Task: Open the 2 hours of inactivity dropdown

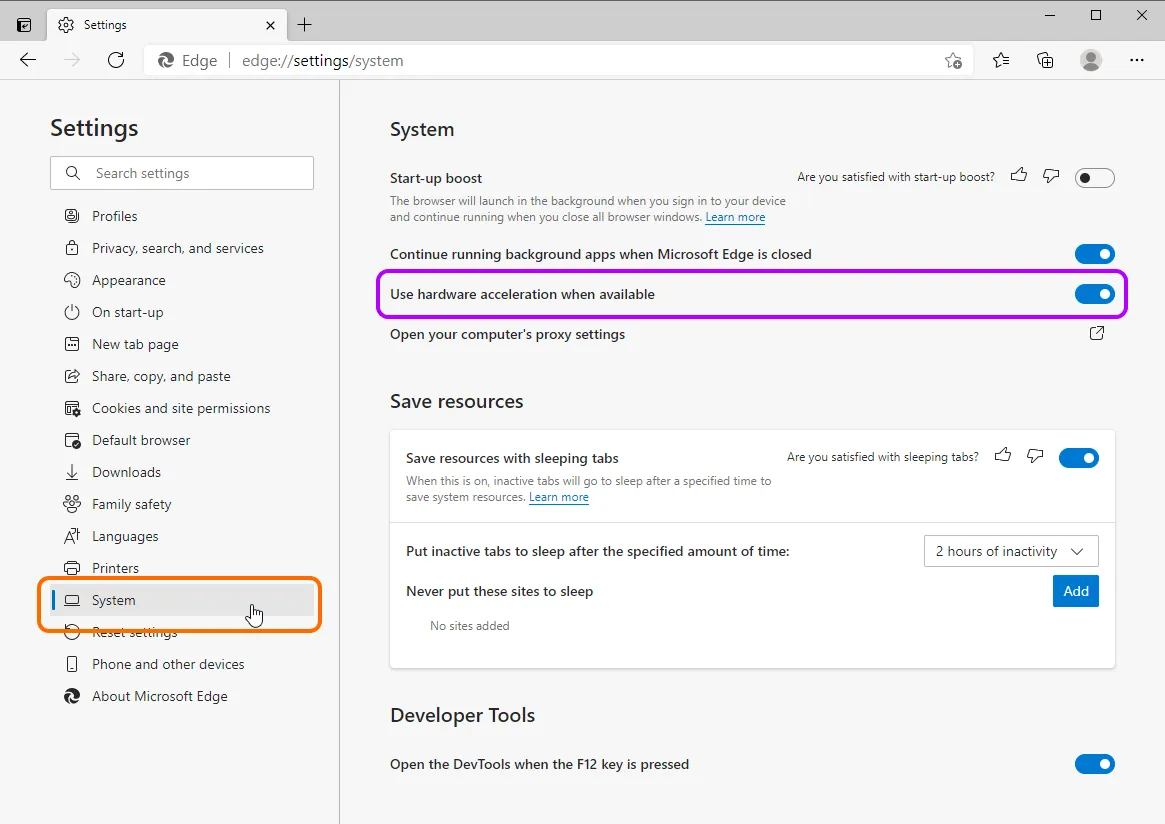Action: [1010, 551]
